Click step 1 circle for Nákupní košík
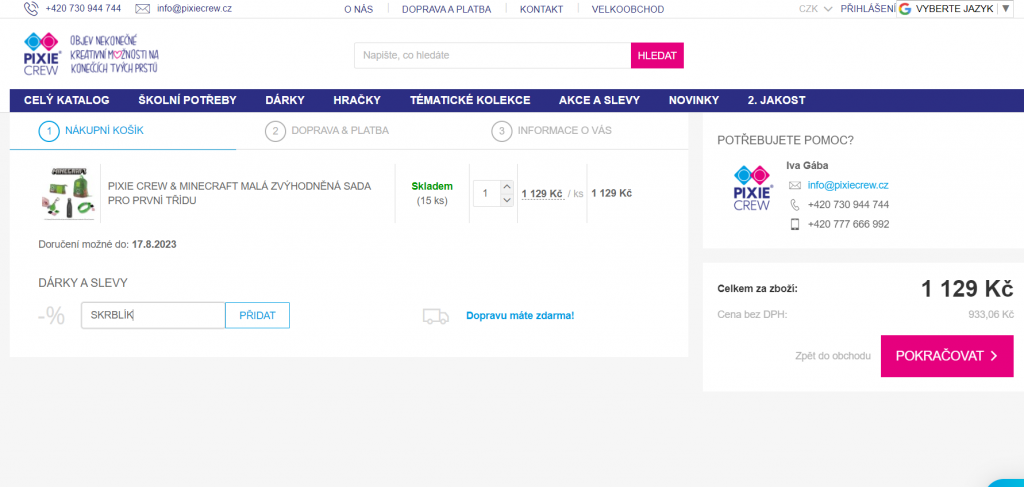 pos(49,131)
